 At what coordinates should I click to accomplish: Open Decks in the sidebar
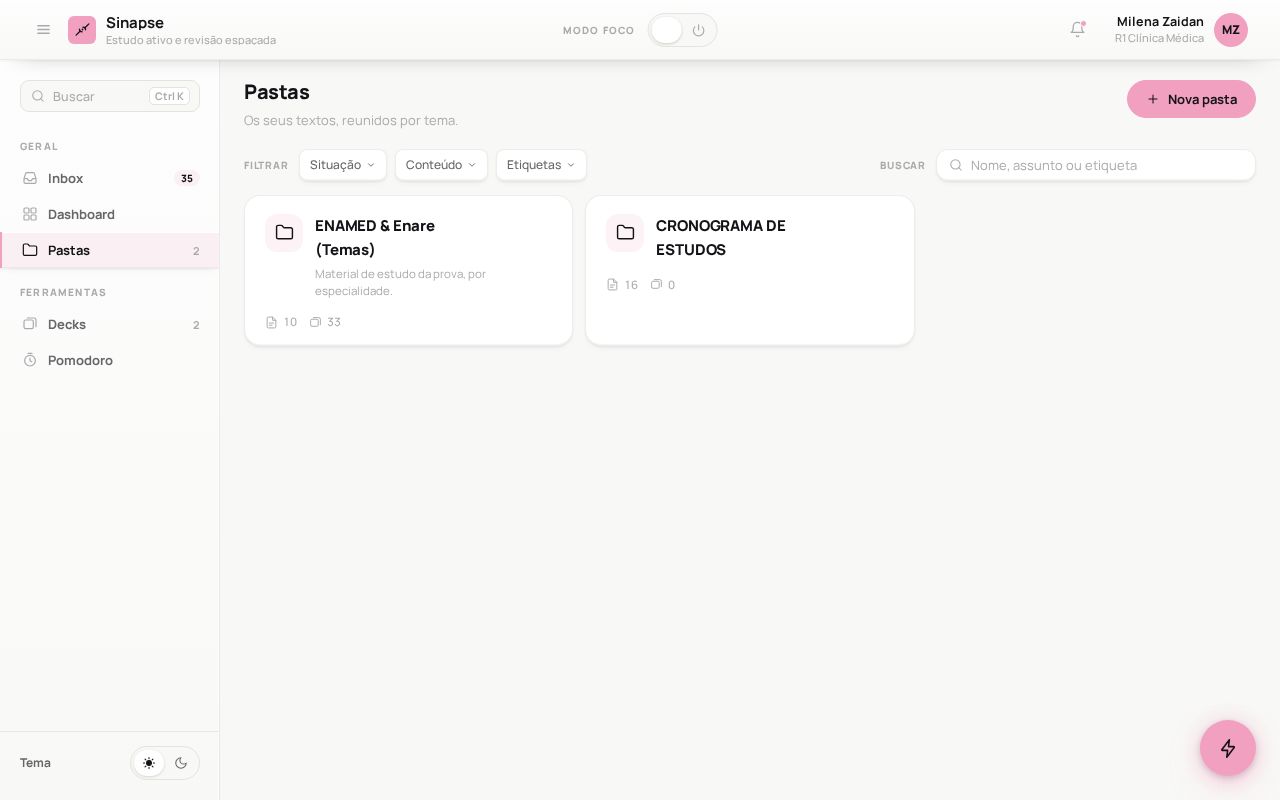coord(110,324)
